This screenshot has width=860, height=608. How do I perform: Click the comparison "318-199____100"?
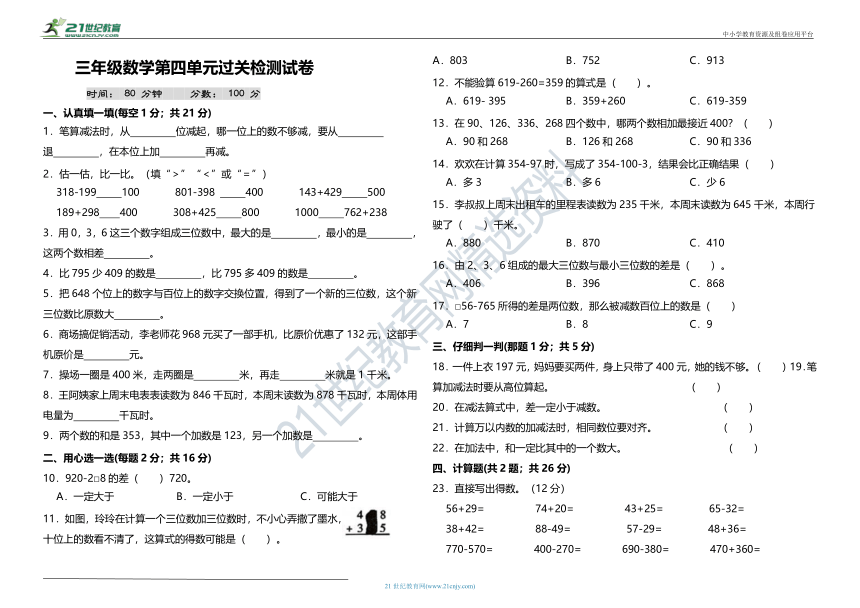[98, 192]
